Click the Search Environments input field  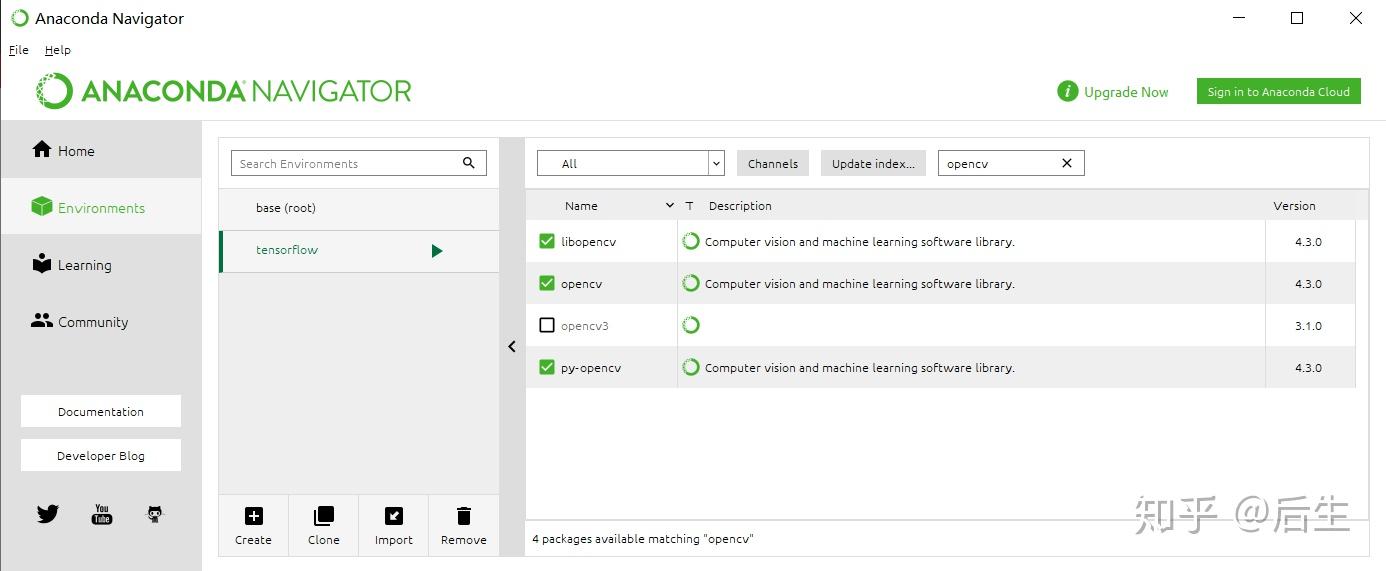point(345,163)
